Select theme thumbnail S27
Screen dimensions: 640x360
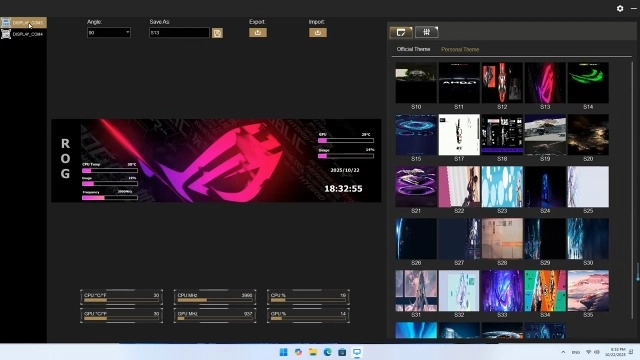pos(459,238)
